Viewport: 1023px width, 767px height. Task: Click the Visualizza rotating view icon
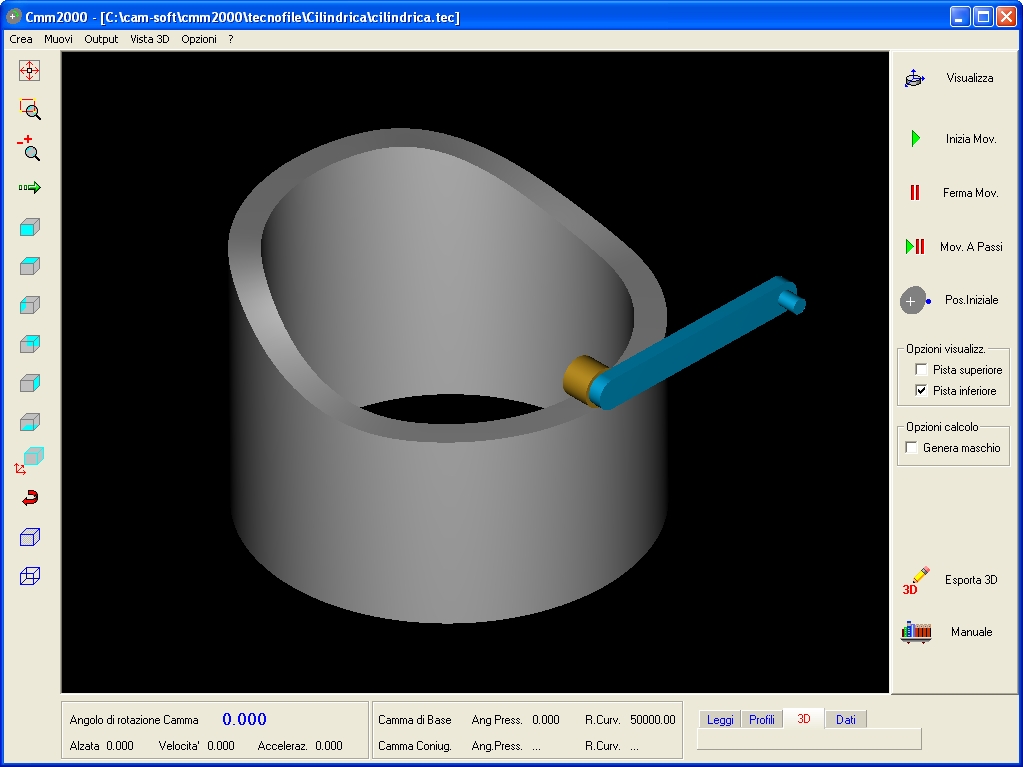click(915, 78)
